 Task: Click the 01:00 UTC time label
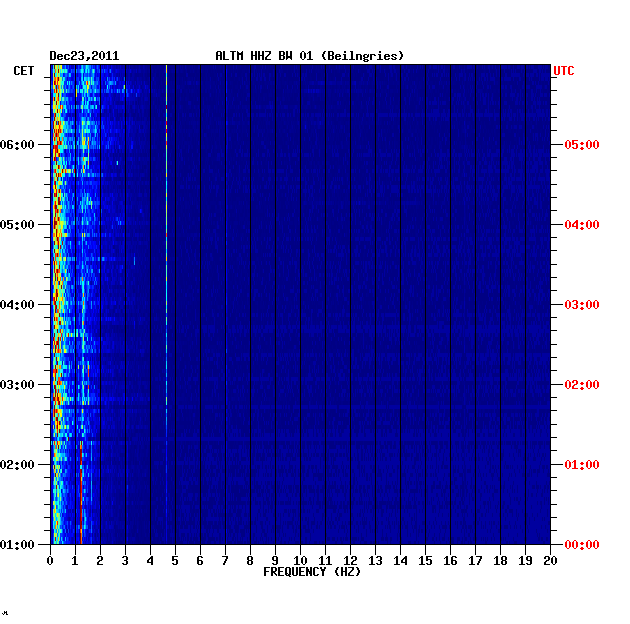point(582,464)
